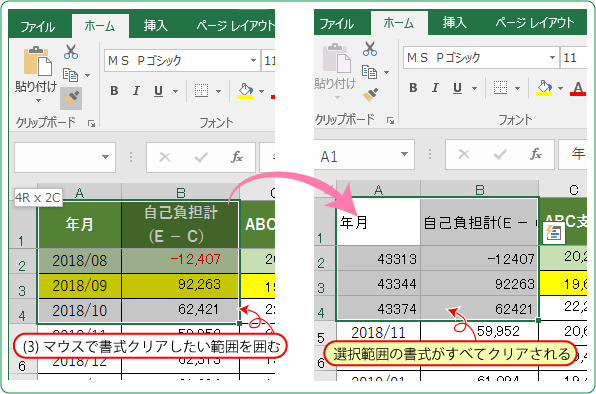The image size is (596, 394).
Task: Toggle Underline in the left ribbon
Action: point(159,91)
